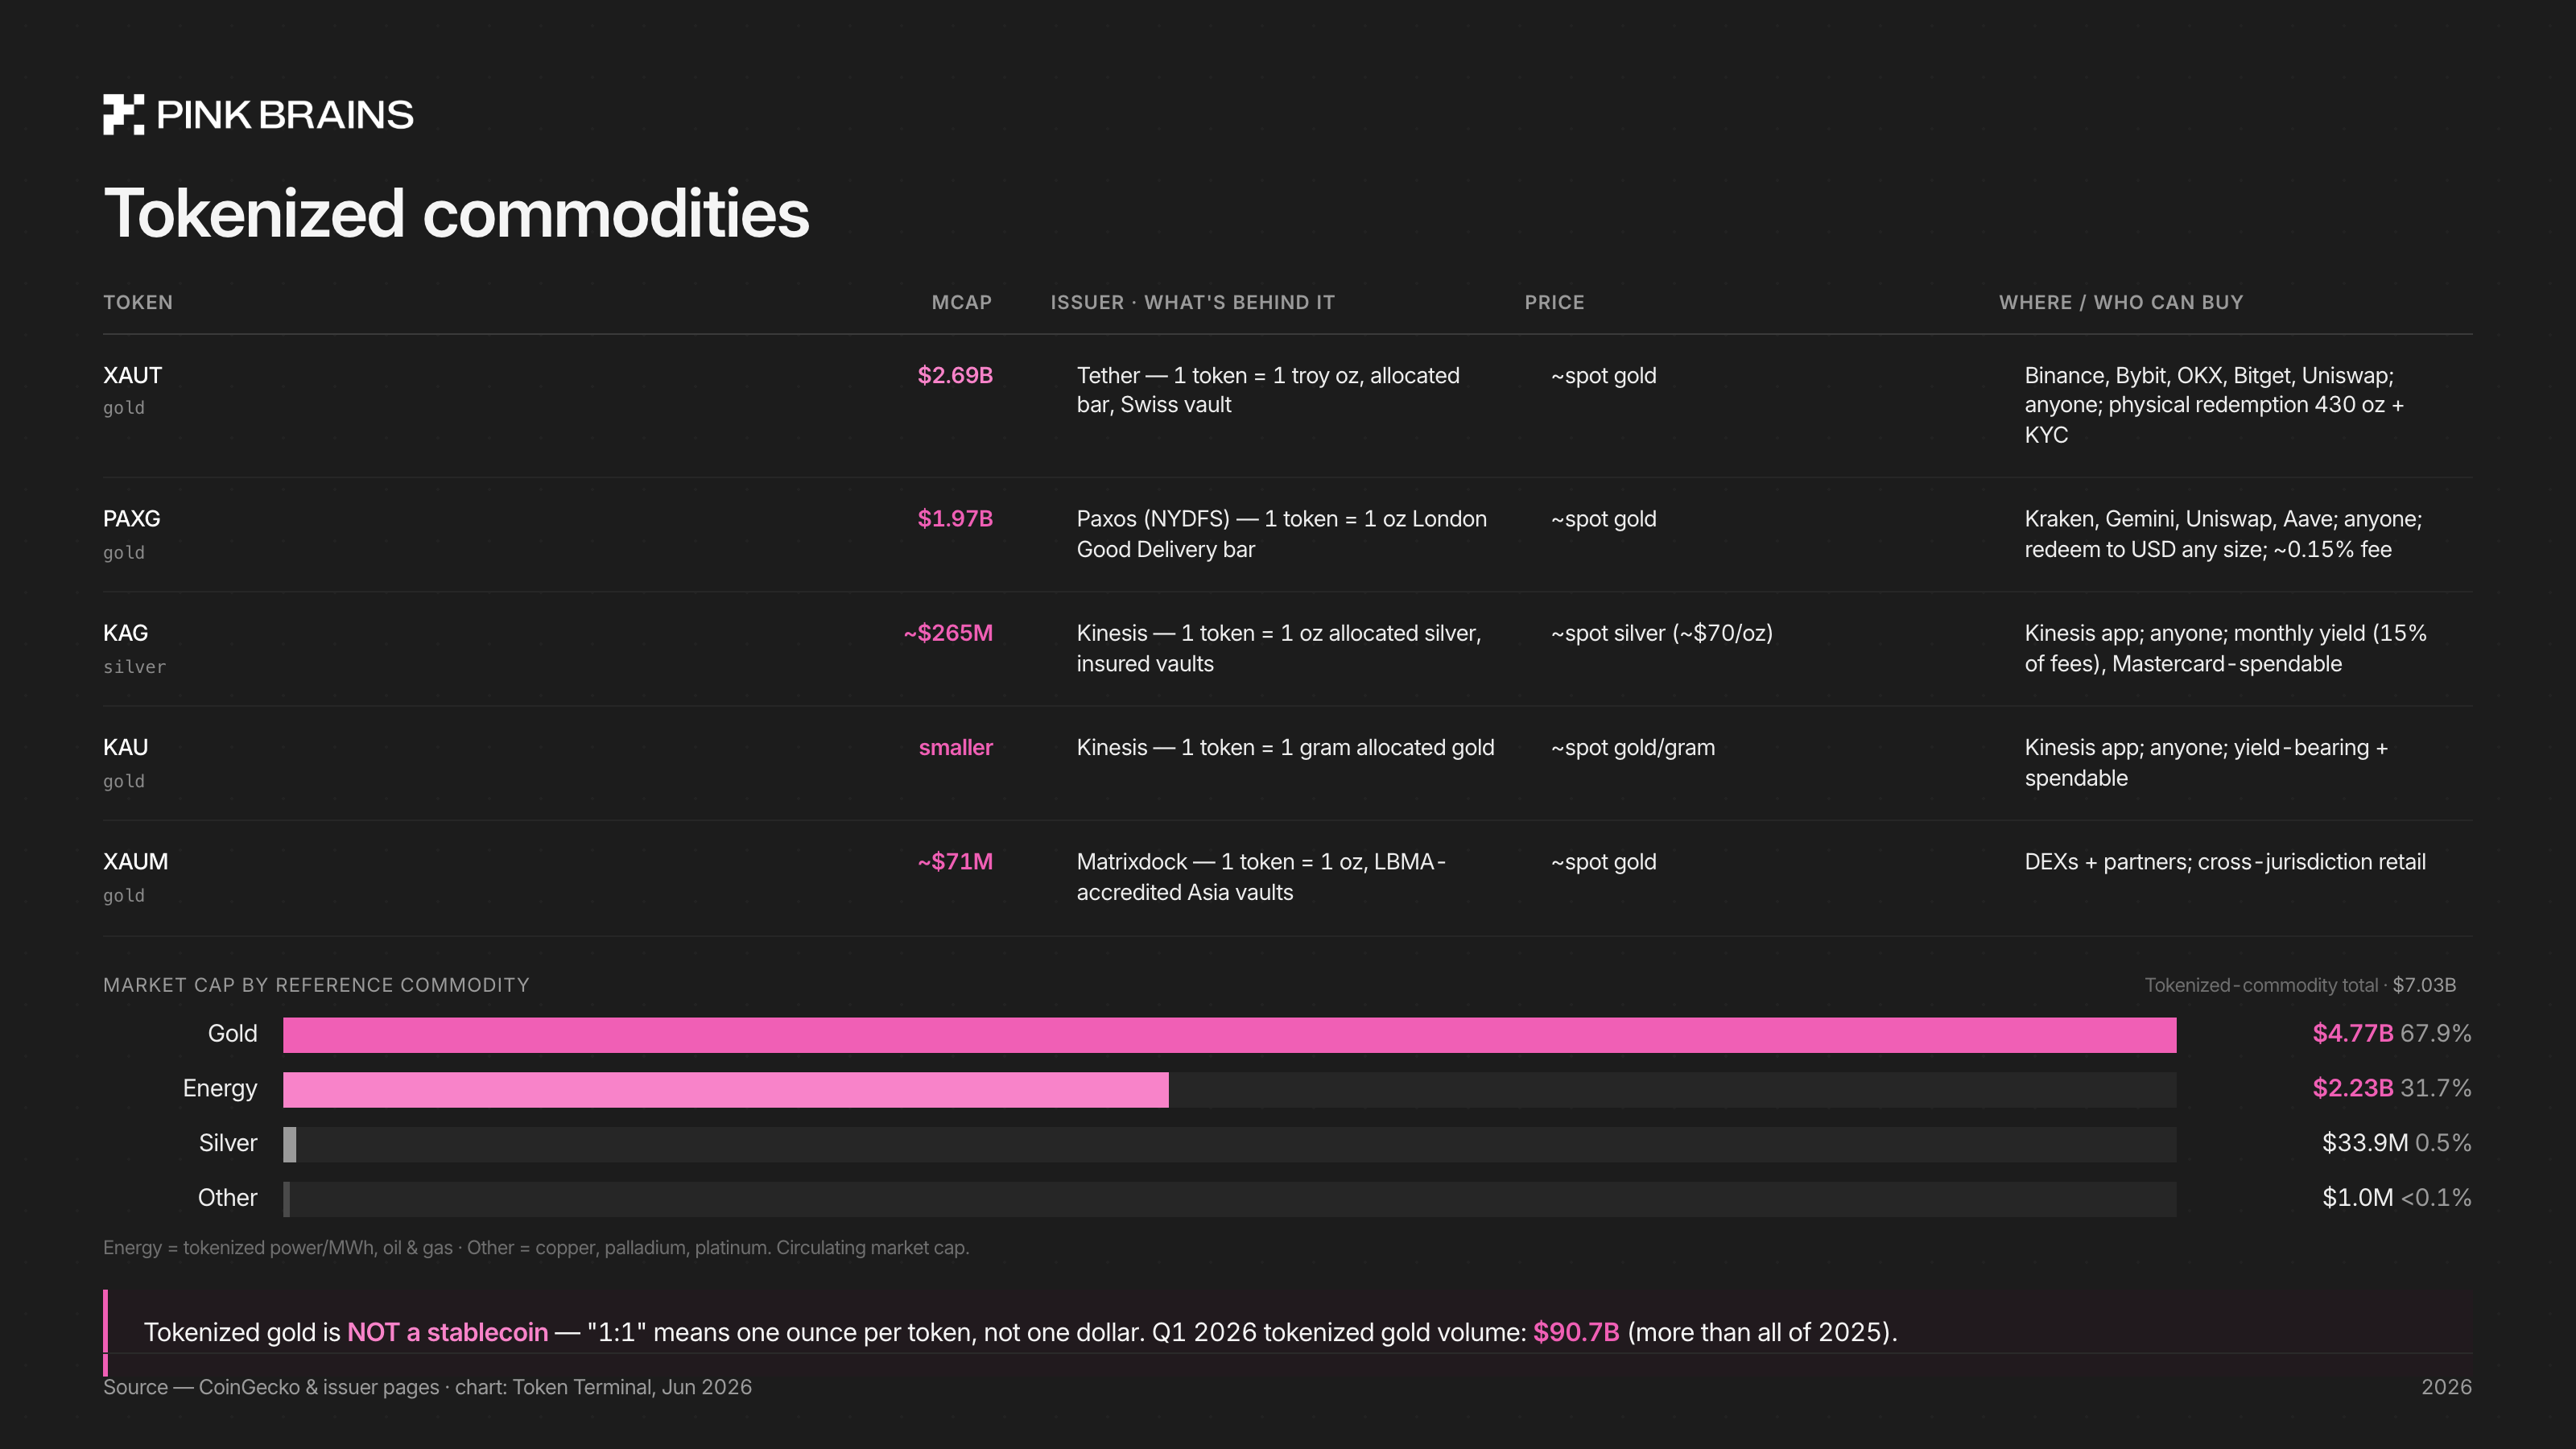Image resolution: width=2576 pixels, height=1449 pixels.
Task: Click the PRICE column header
Action: pyautogui.click(x=1554, y=302)
